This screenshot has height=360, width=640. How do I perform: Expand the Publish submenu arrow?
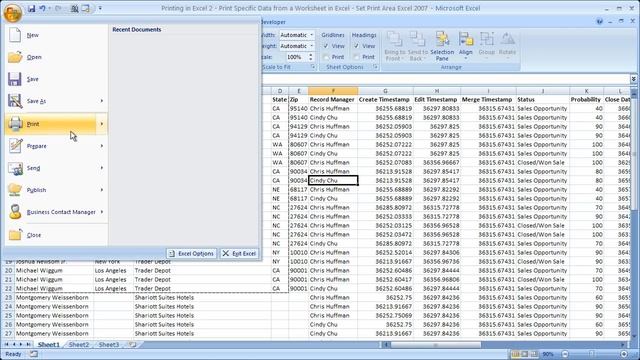tap(102, 190)
